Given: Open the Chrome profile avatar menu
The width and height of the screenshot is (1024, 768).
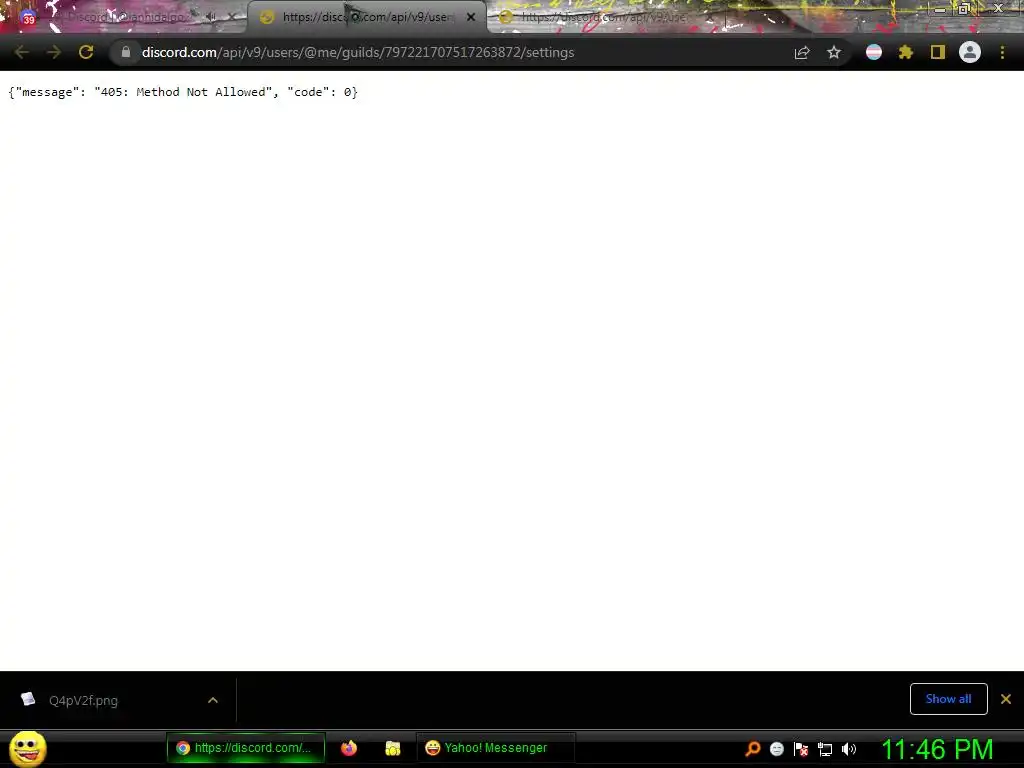Looking at the screenshot, I should [970, 52].
